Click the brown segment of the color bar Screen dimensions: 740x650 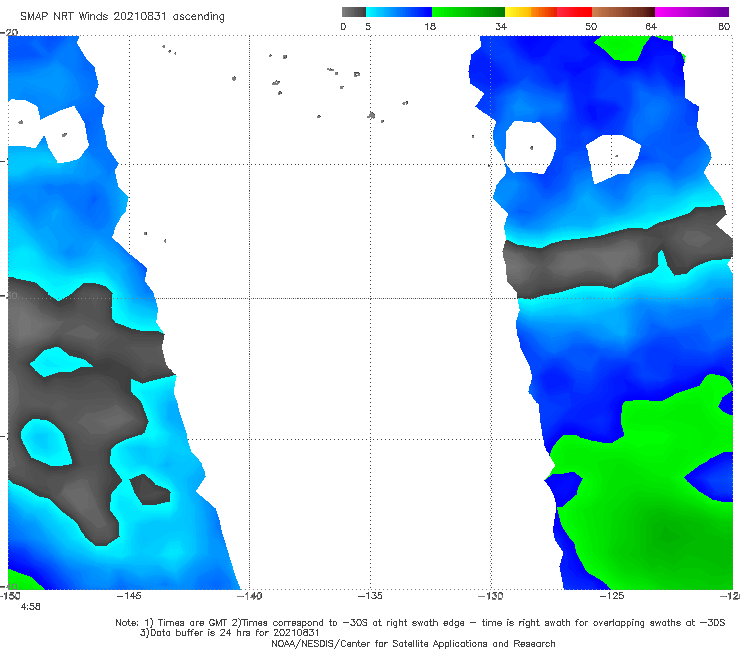click(623, 12)
